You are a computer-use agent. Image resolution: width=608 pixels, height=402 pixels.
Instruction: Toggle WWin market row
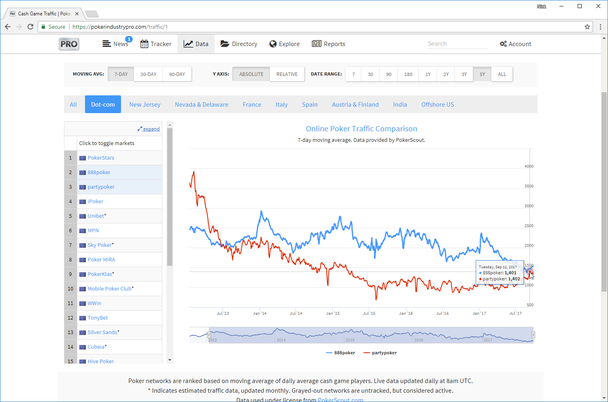[113, 303]
